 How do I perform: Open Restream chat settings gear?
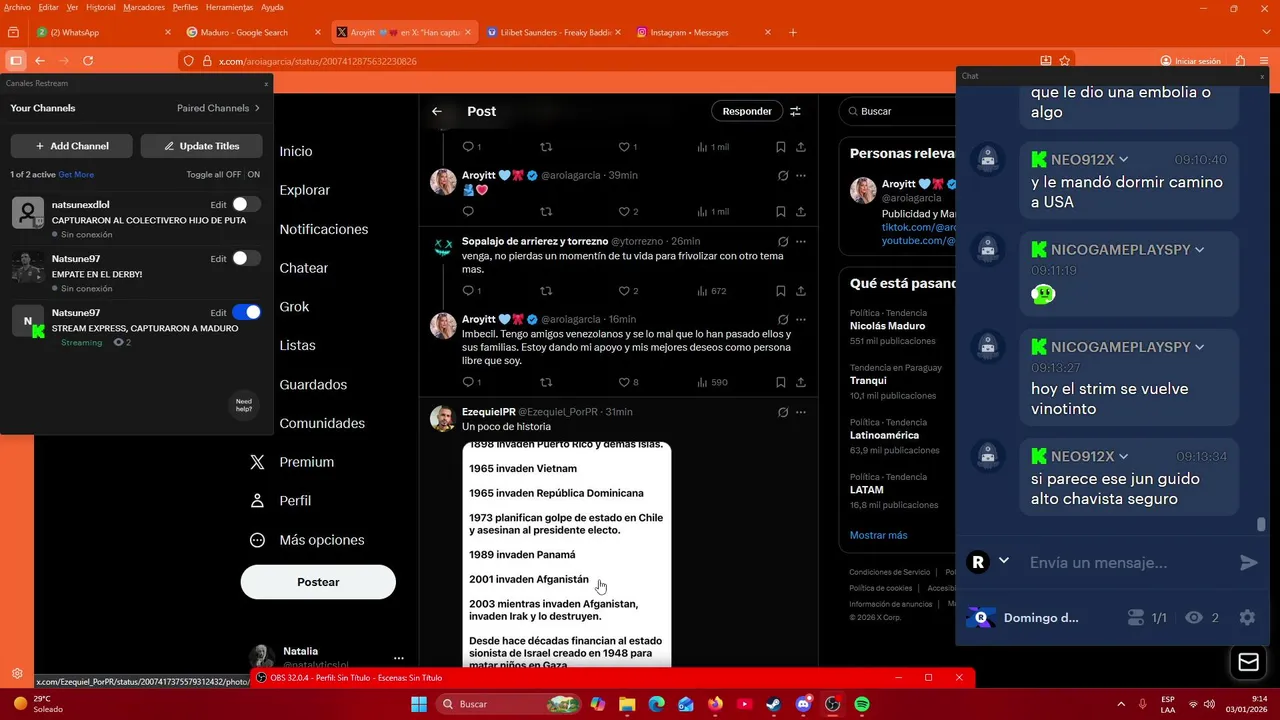(1247, 618)
